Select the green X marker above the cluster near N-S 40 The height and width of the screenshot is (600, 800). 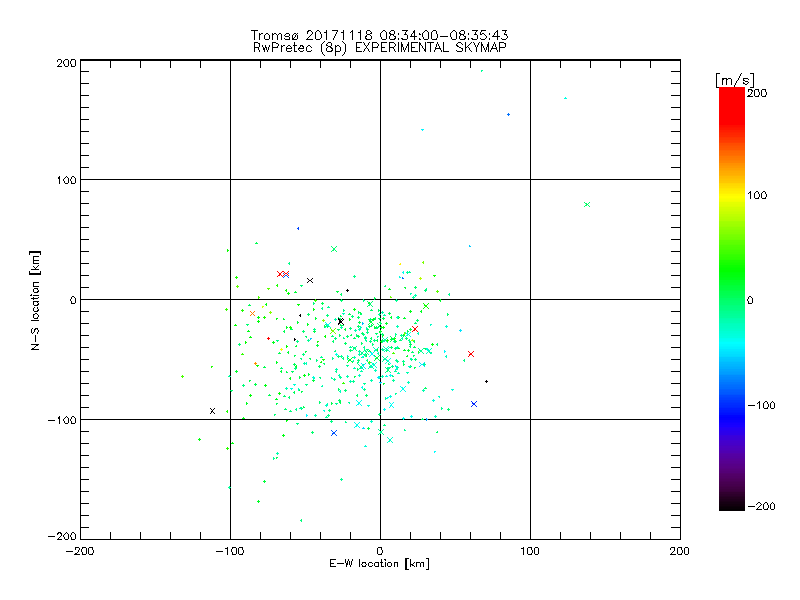coord(334,249)
